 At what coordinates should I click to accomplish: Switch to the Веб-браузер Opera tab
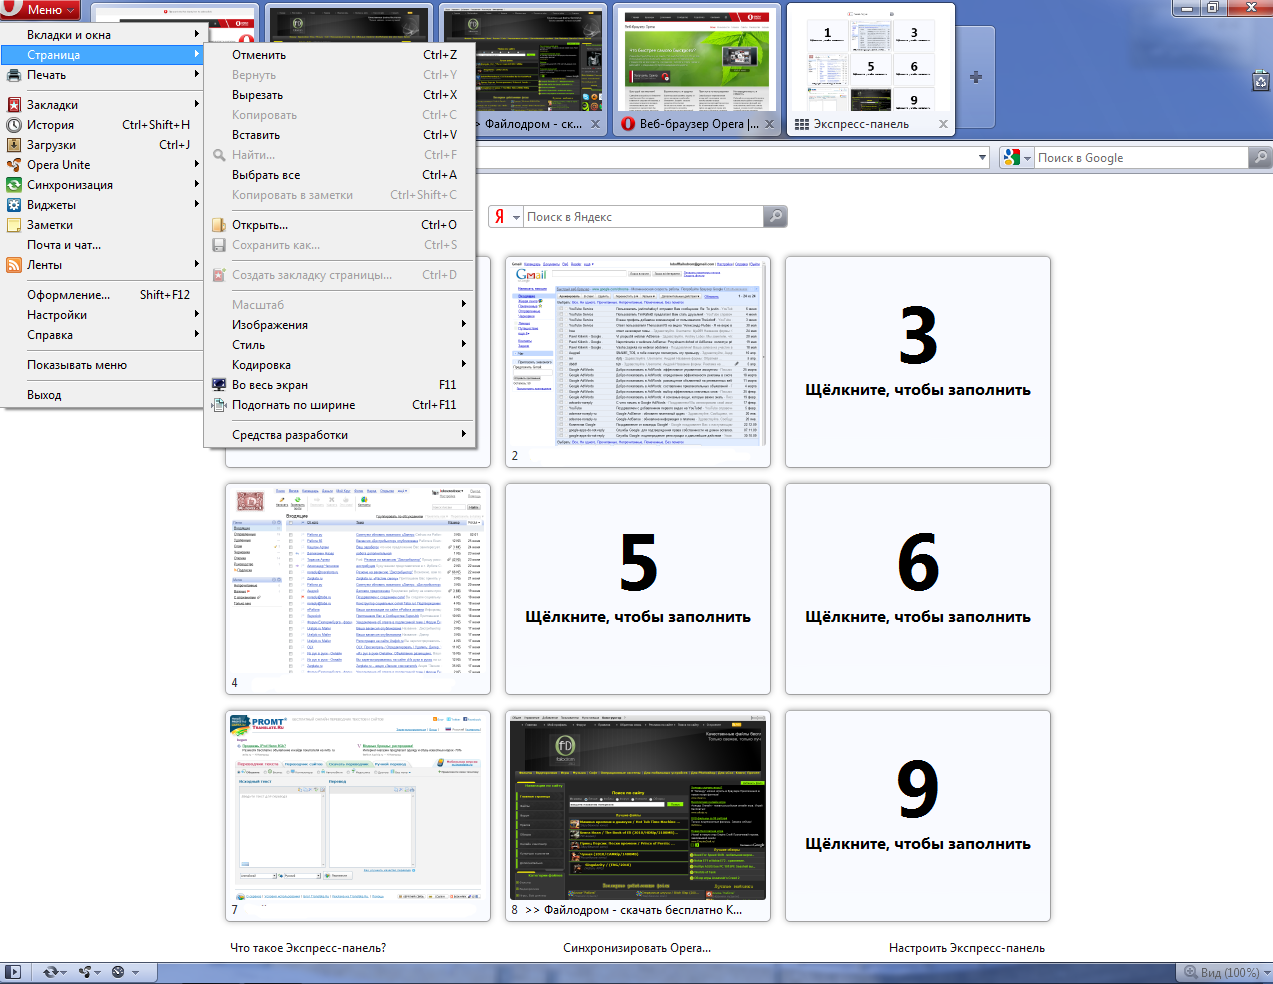[x=697, y=69]
